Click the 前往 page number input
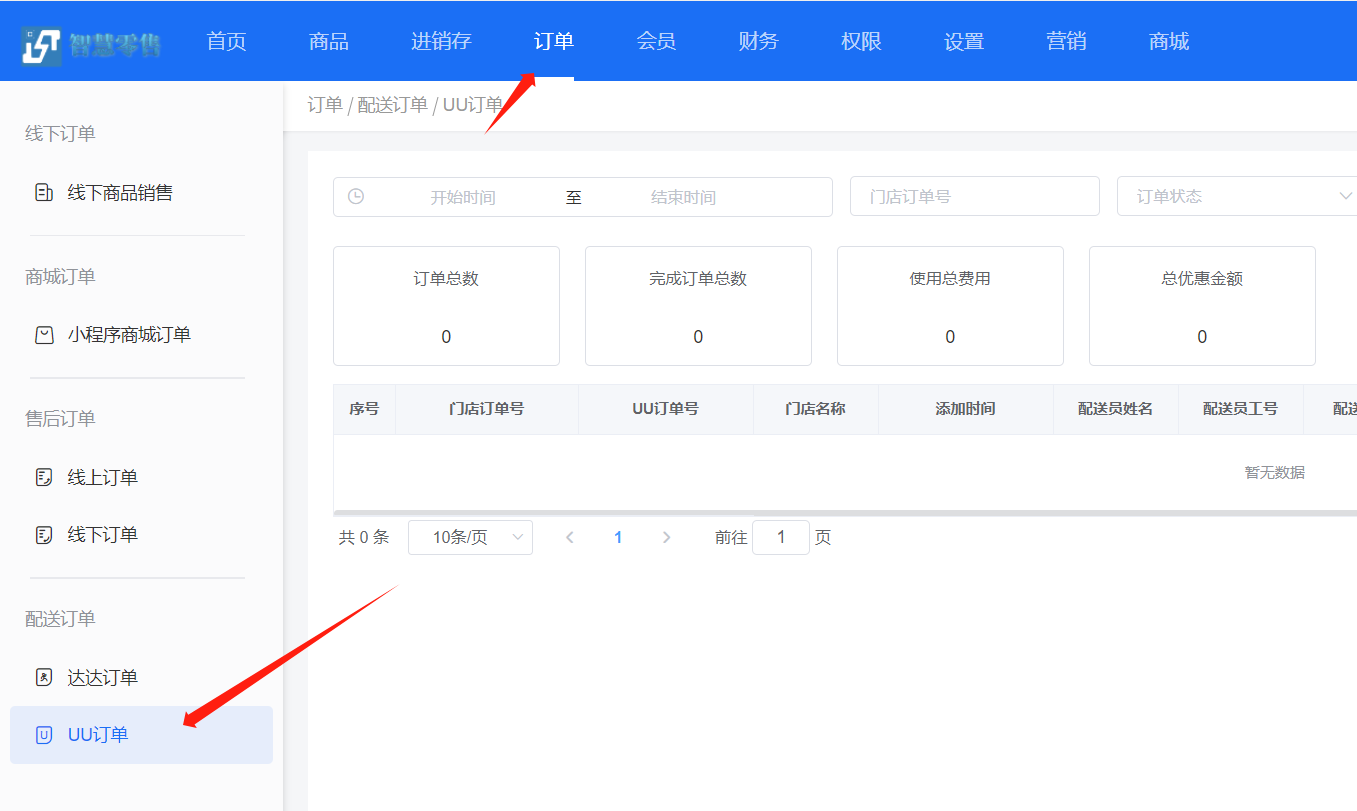Image resolution: width=1357 pixels, height=811 pixels. tap(781, 537)
